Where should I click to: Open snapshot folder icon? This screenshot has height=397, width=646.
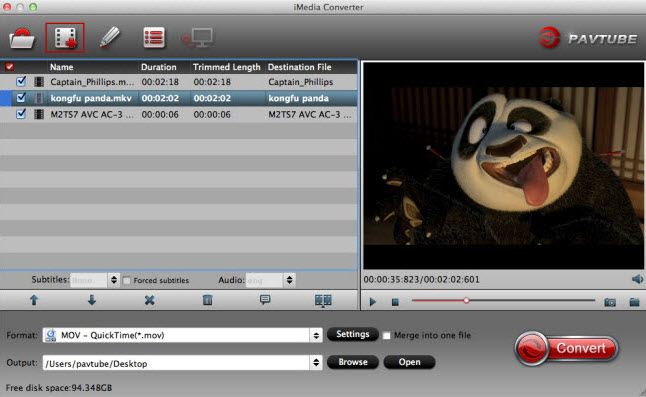pyautogui.click(x=634, y=302)
